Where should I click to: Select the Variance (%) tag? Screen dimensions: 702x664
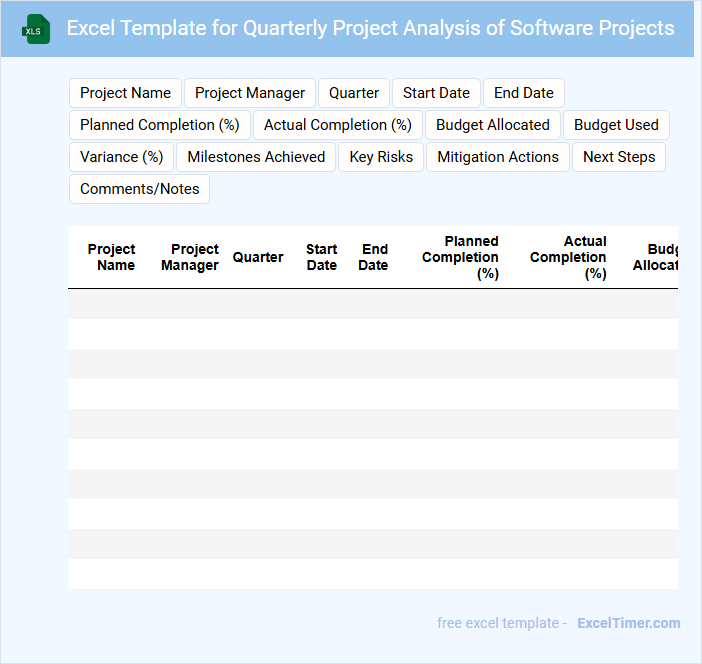pos(122,157)
